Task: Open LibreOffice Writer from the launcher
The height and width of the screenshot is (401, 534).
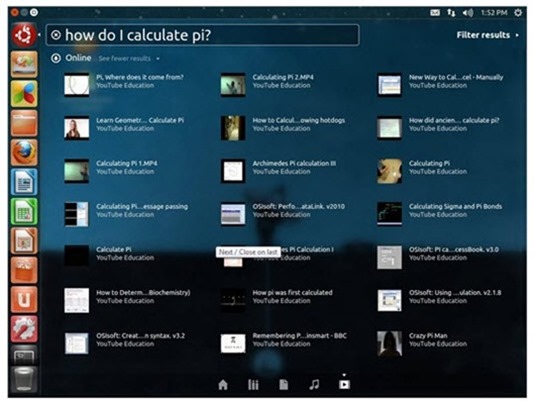Action: click(x=24, y=182)
